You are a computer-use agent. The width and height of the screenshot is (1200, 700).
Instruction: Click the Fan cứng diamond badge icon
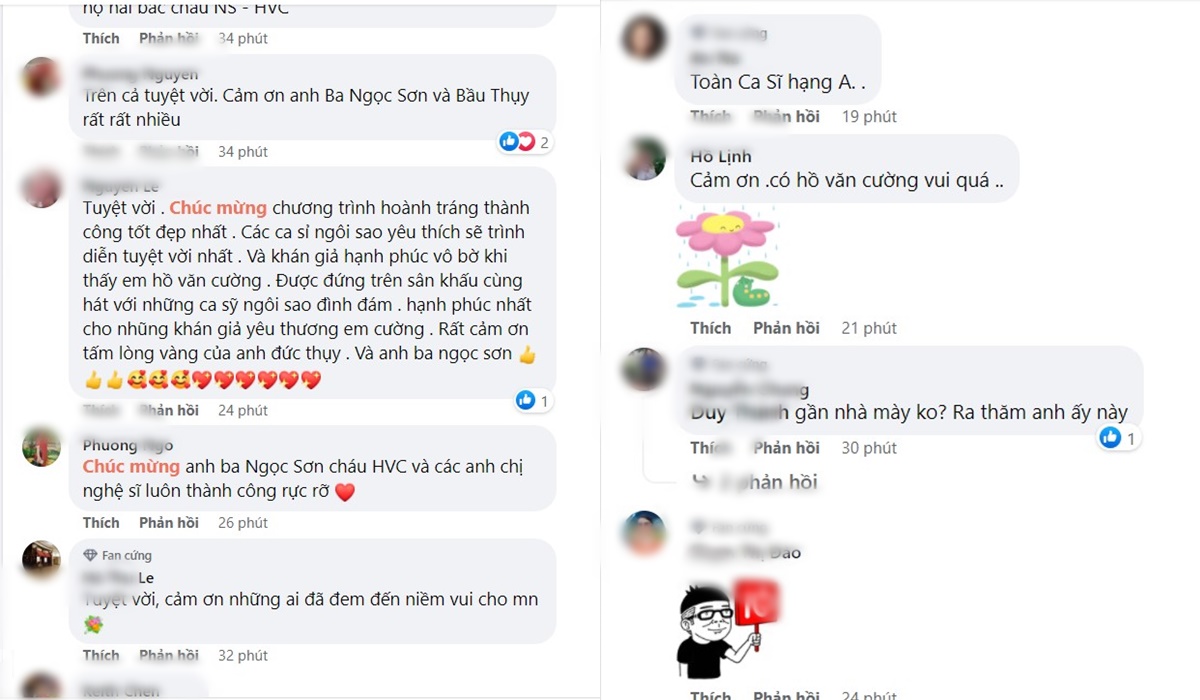(x=90, y=556)
